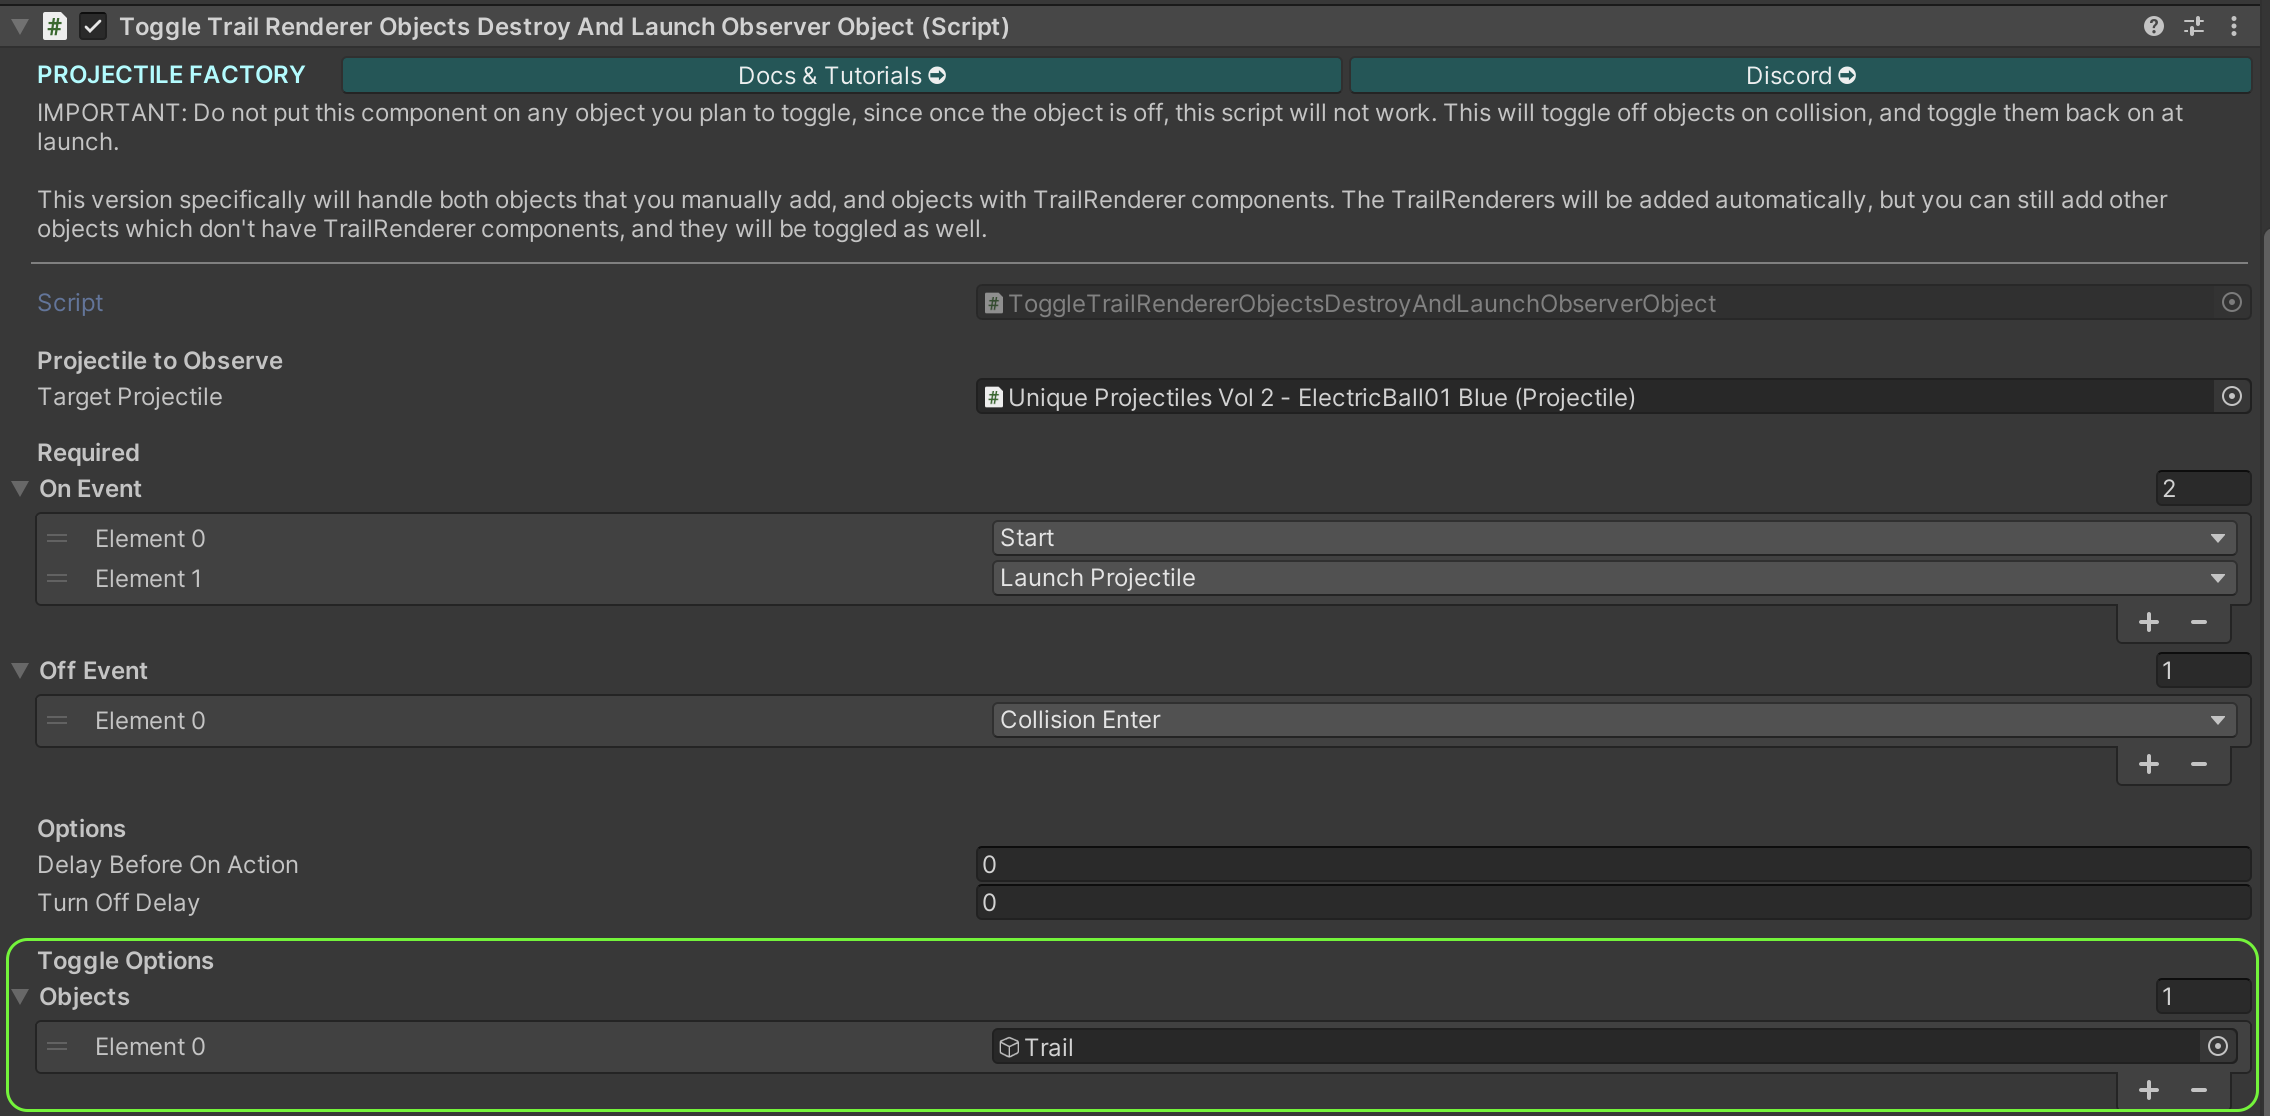Image resolution: width=2270 pixels, height=1116 pixels.
Task: Collapse the Off Event list foldout
Action: (20, 670)
